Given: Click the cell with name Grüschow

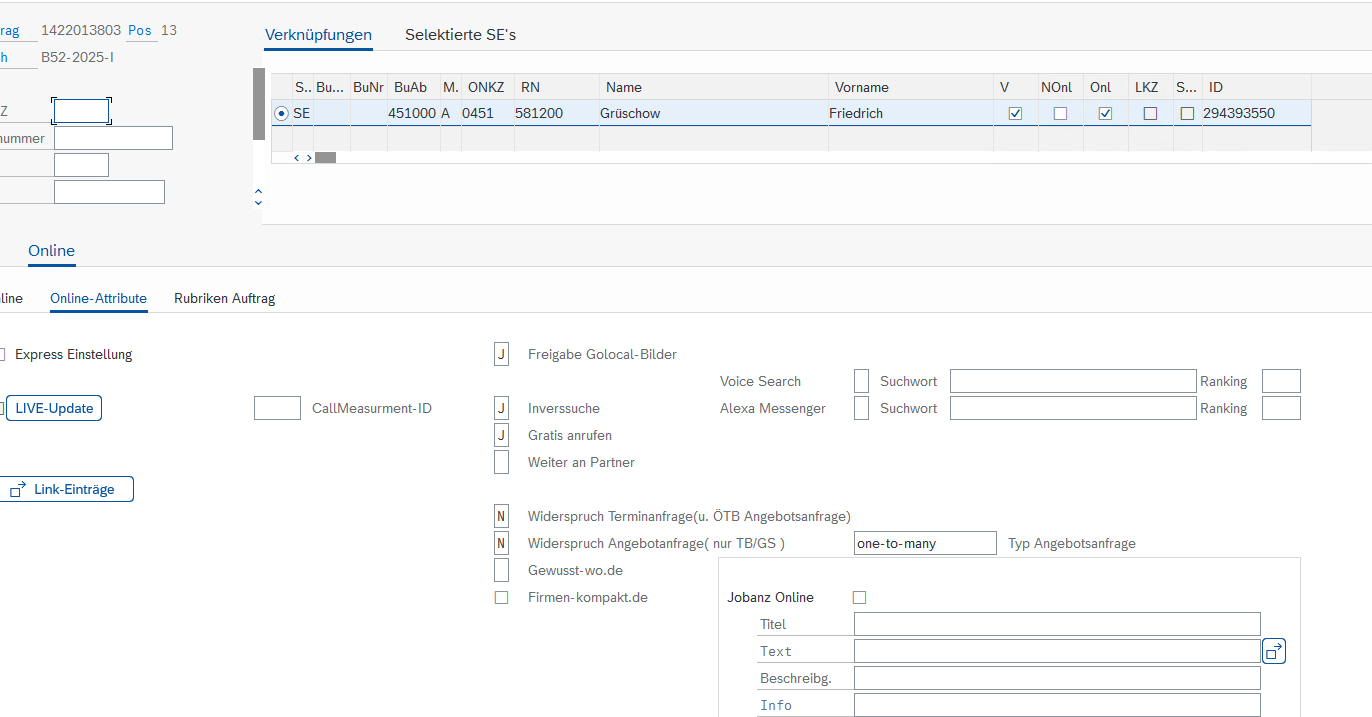Looking at the screenshot, I should tap(714, 114).
